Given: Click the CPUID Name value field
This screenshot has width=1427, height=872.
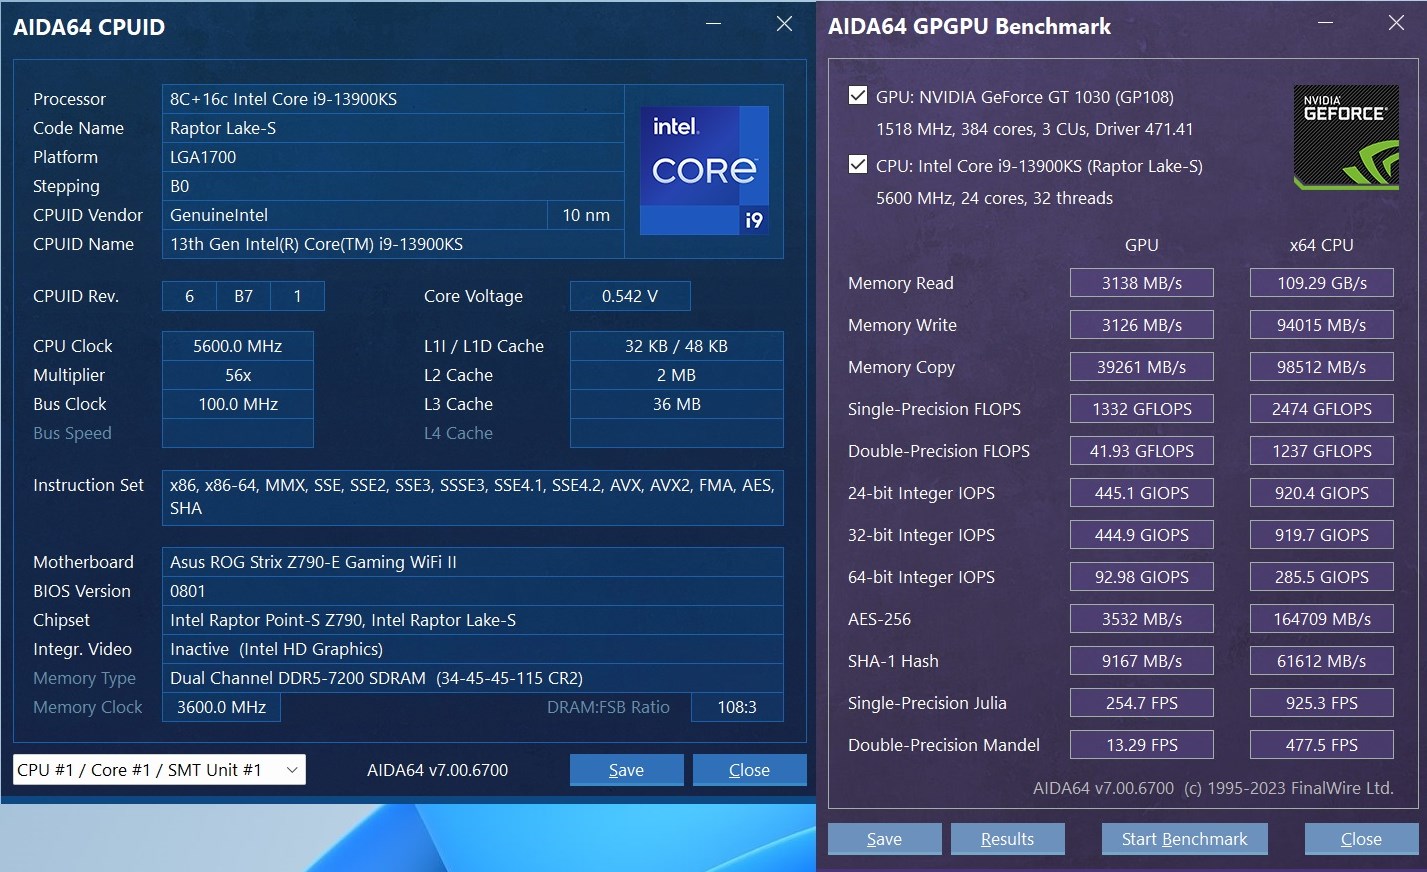Looking at the screenshot, I should point(393,244).
